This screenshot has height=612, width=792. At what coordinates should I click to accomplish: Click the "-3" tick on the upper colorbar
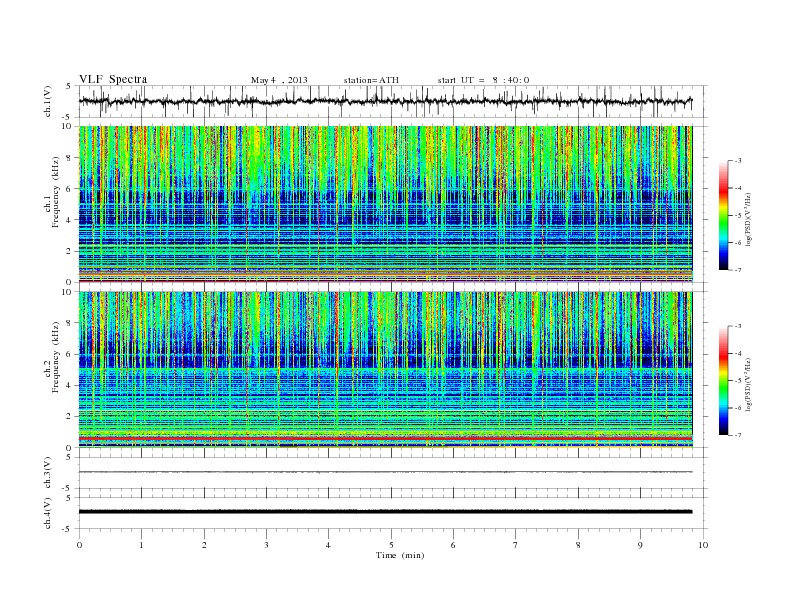pyautogui.click(x=737, y=161)
